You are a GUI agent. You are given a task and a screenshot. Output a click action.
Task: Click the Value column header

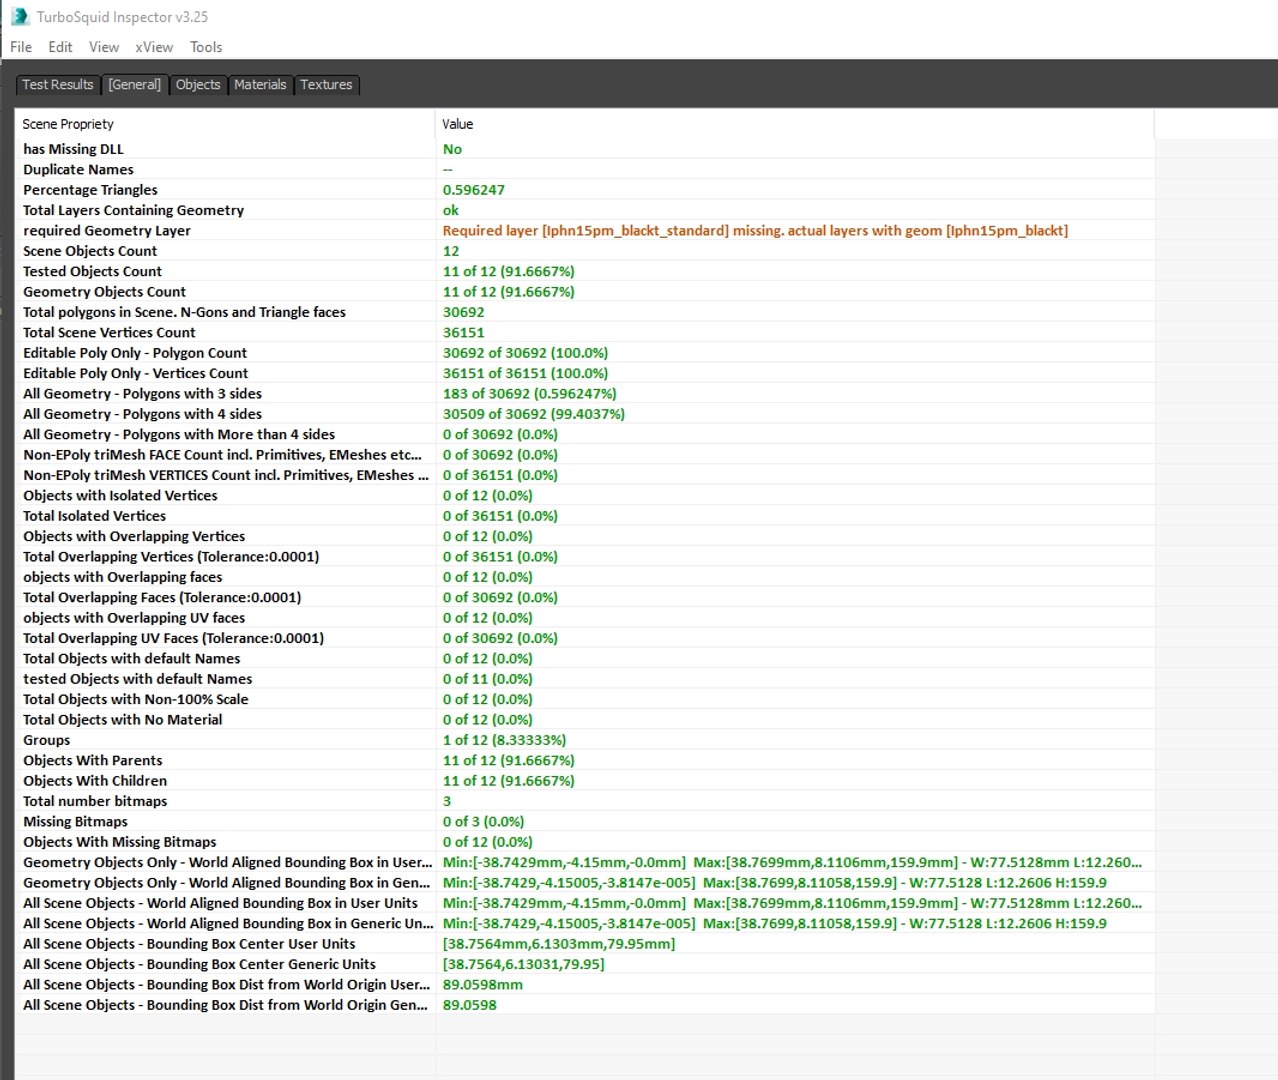pyautogui.click(x=795, y=124)
